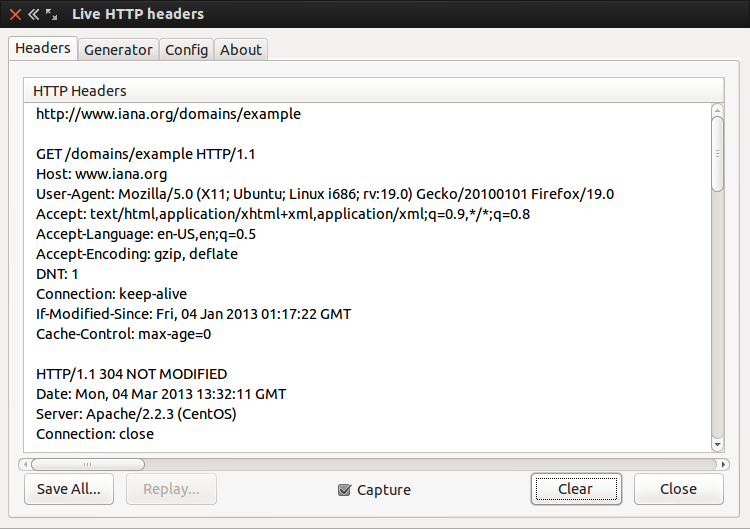Viewport: 750px width, 529px height.
Task: Click the vertical scrollbar up arrow
Action: 717,110
